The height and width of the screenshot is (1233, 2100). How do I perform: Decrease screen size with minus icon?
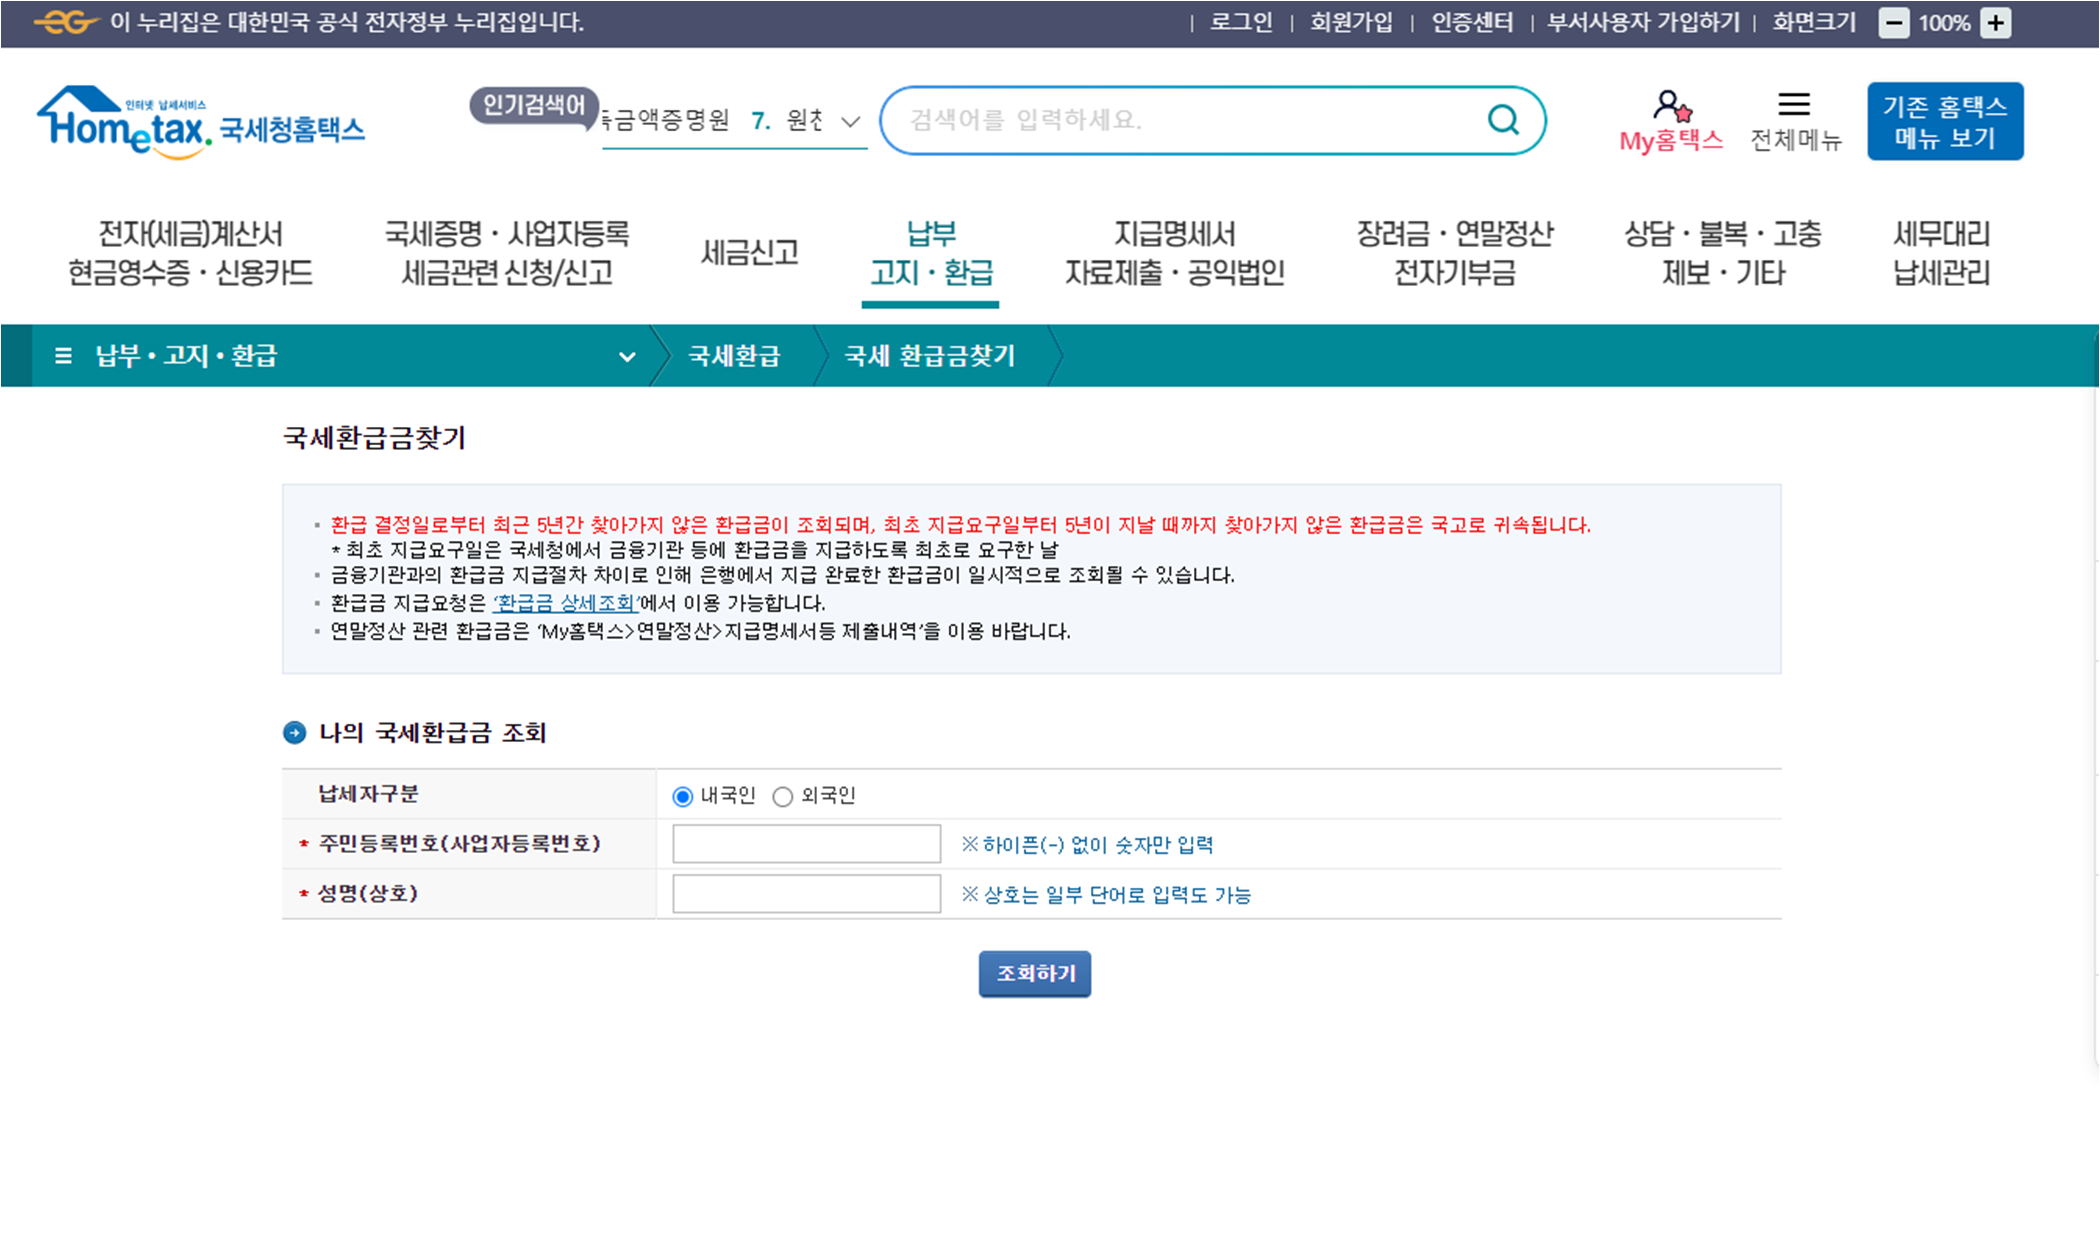point(1894,21)
